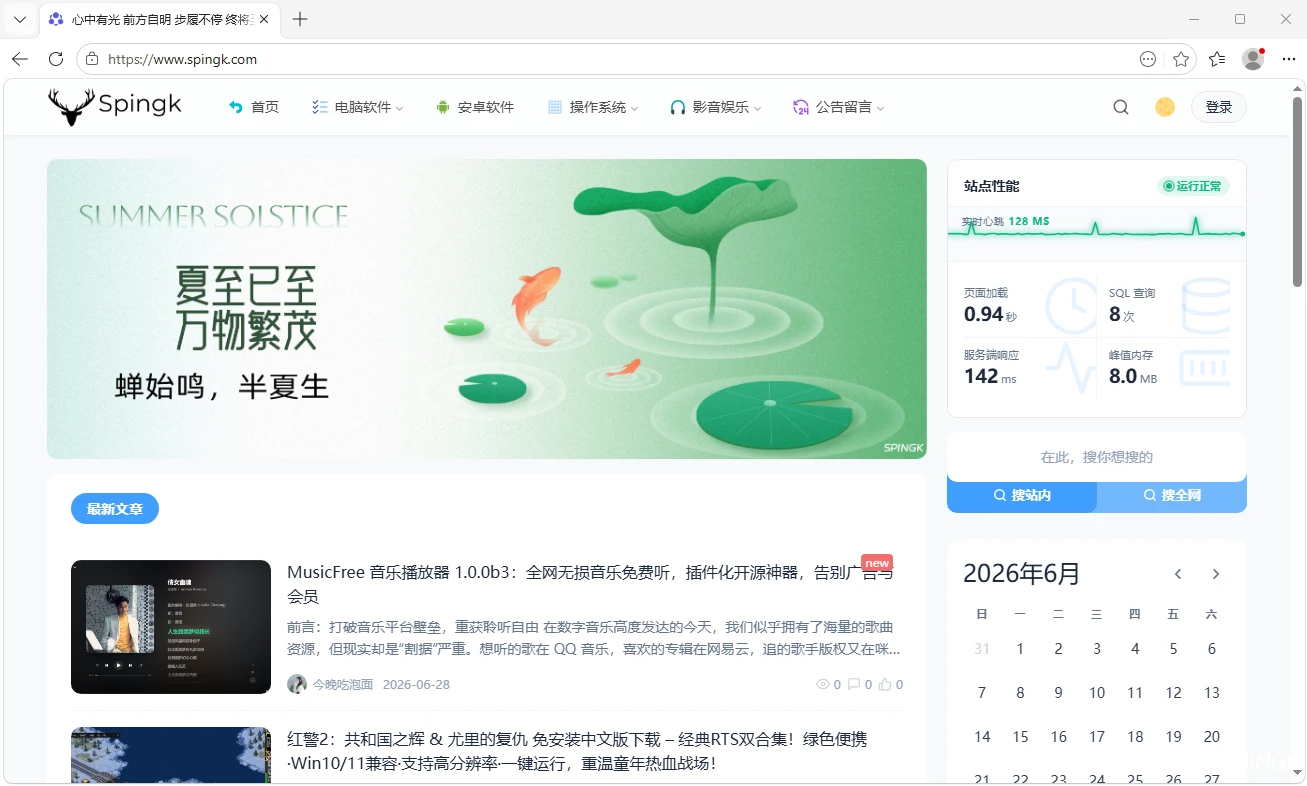Image resolution: width=1307 pixels, height=786 pixels.
Task: Open the tab actions dropdown arrow
Action: coord(19,19)
